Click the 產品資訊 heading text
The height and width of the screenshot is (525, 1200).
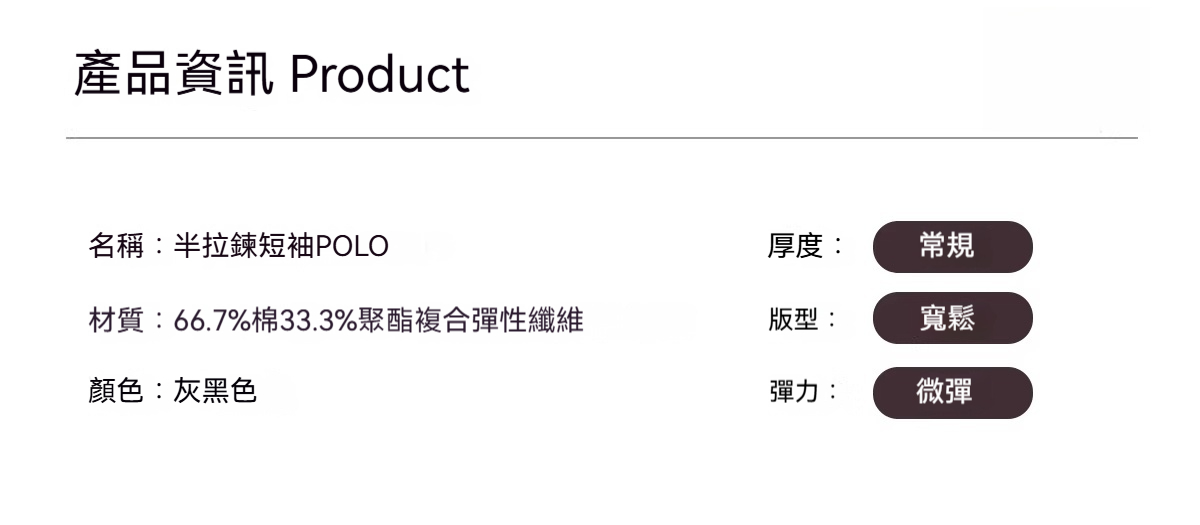point(173,75)
